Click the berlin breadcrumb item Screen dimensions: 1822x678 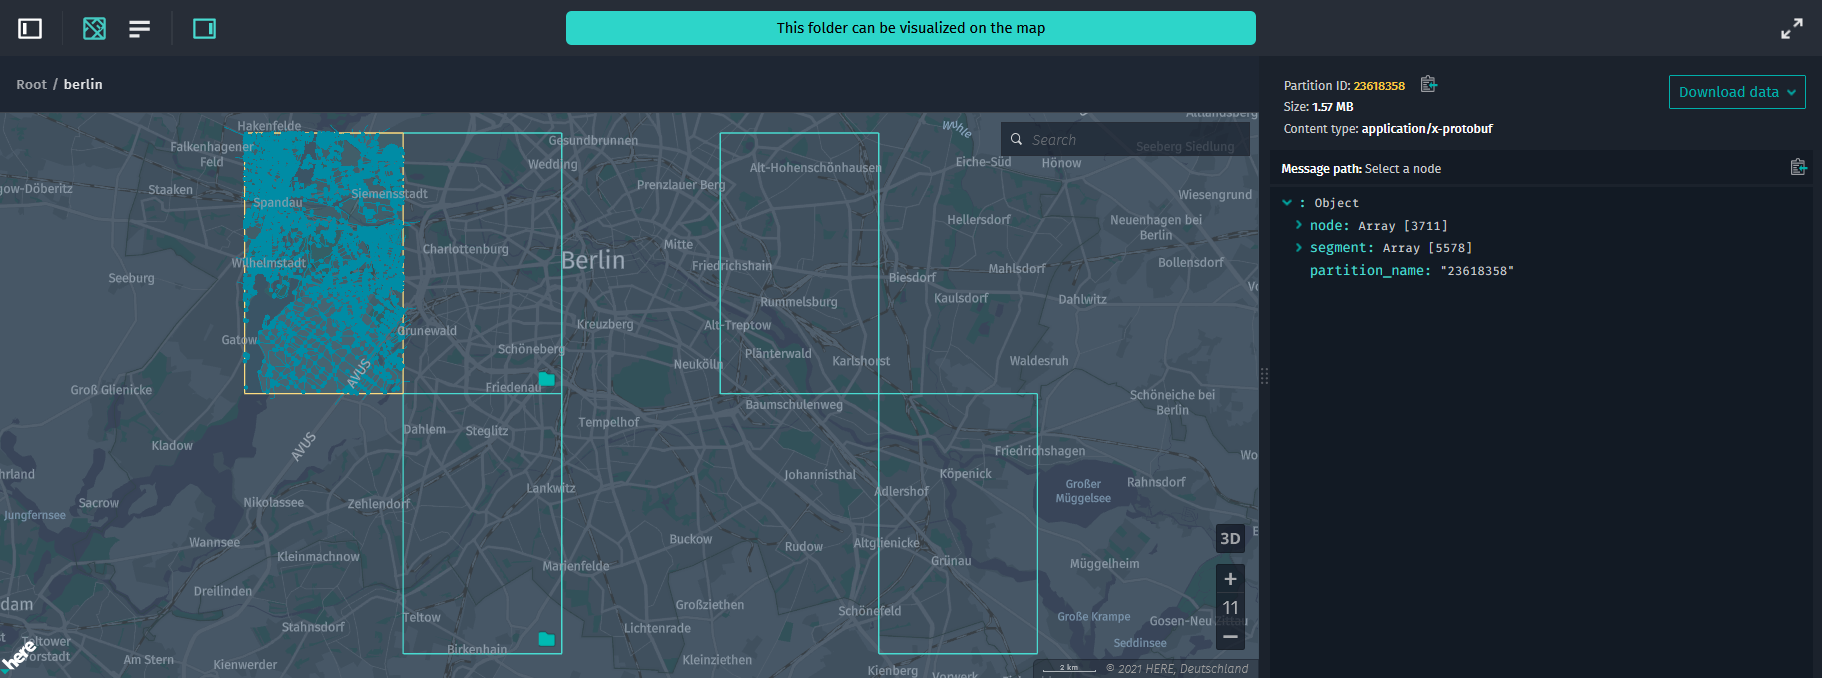[83, 84]
